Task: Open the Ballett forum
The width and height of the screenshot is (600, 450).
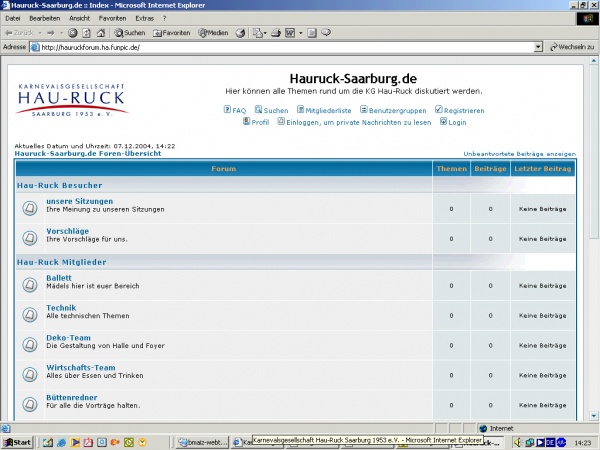Action: pos(59,278)
